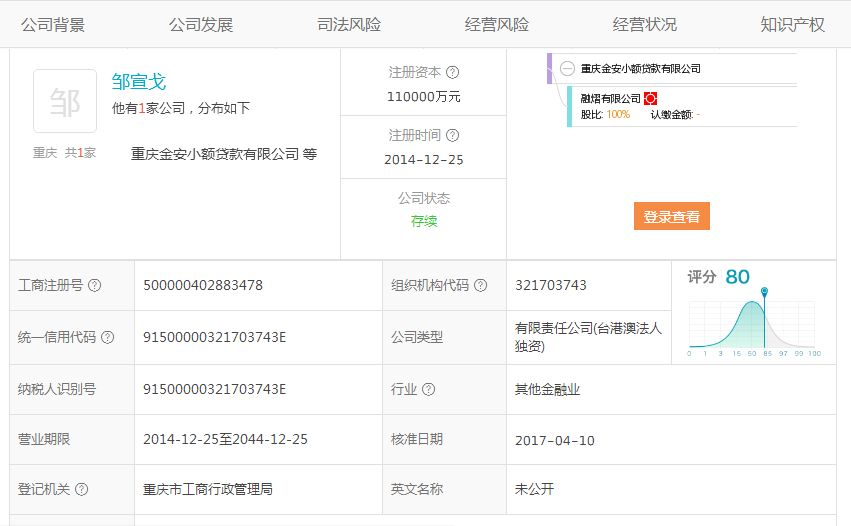Go to the 知识产权 tab
The height and width of the screenshot is (526, 851).
(792, 24)
